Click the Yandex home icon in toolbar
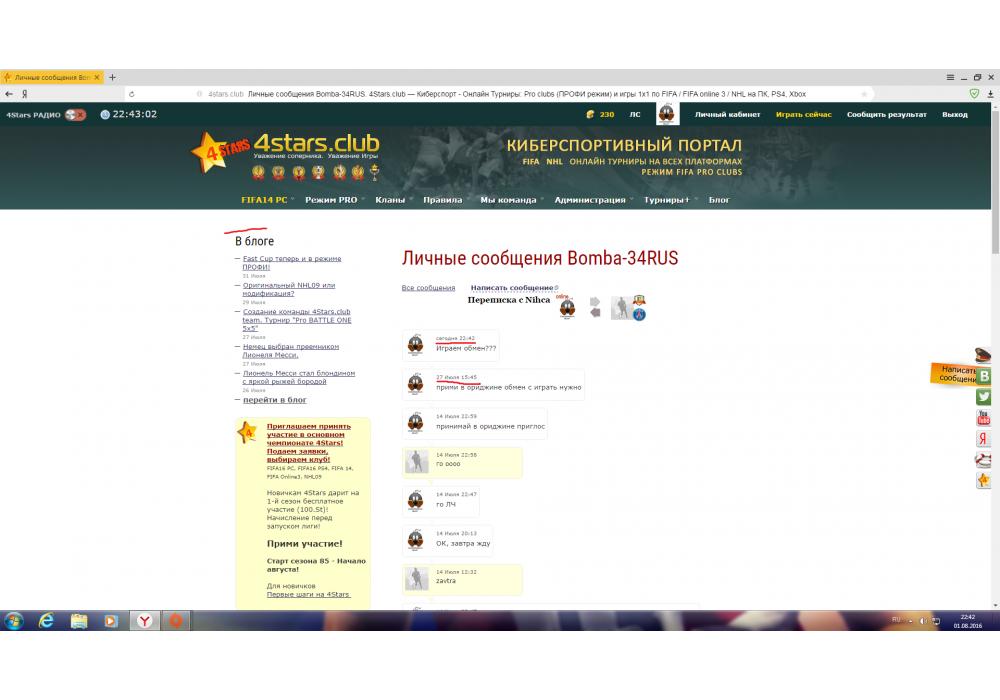 [25, 94]
